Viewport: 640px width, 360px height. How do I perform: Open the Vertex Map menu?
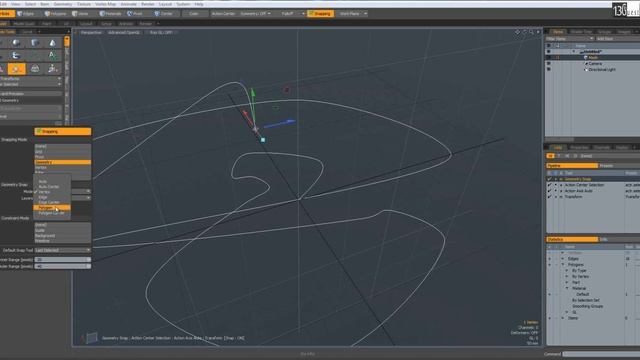coord(105,4)
